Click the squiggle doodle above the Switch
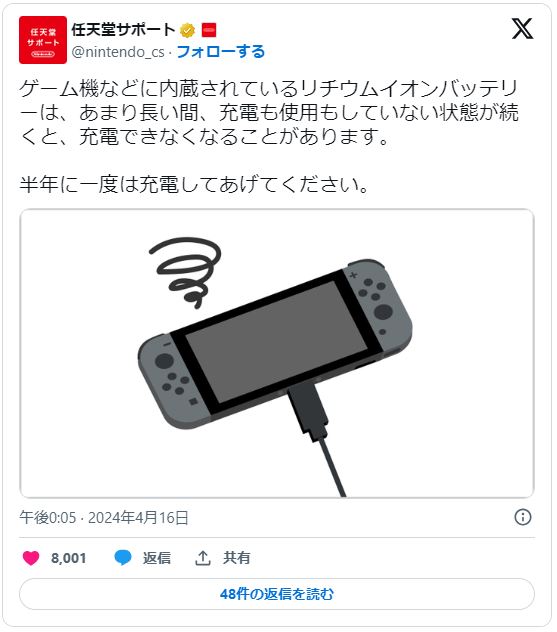Image resolution: width=557 pixels, height=632 pixels. [x=185, y=272]
